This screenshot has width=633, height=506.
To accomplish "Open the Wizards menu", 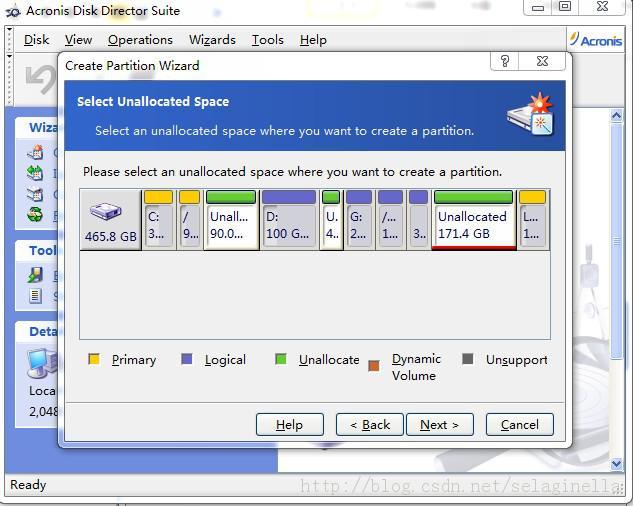I will 212,40.
